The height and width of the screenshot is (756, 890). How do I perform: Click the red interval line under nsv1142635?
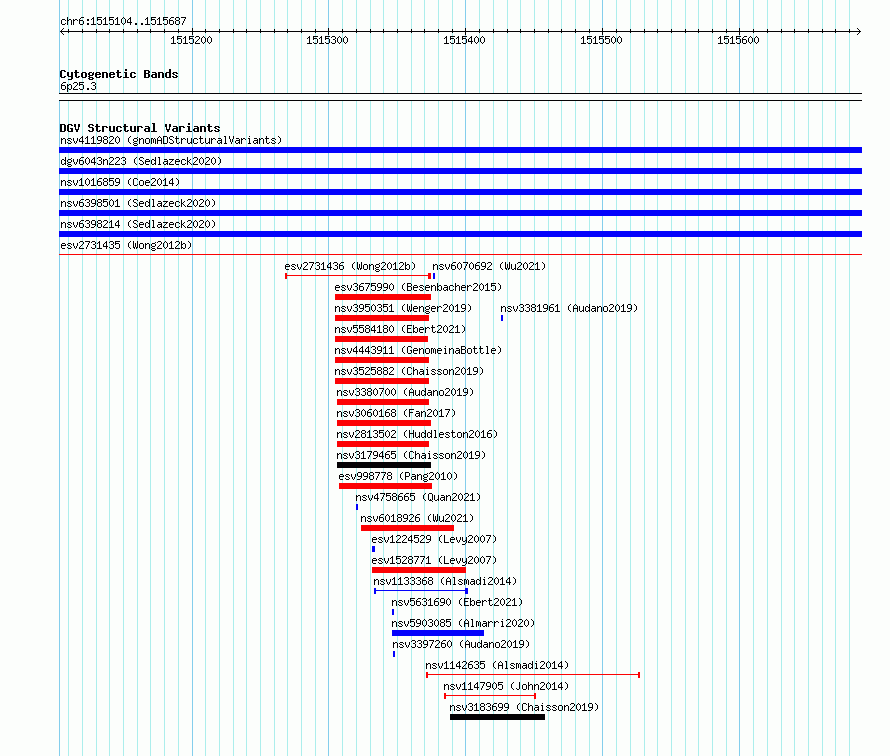tap(533, 675)
